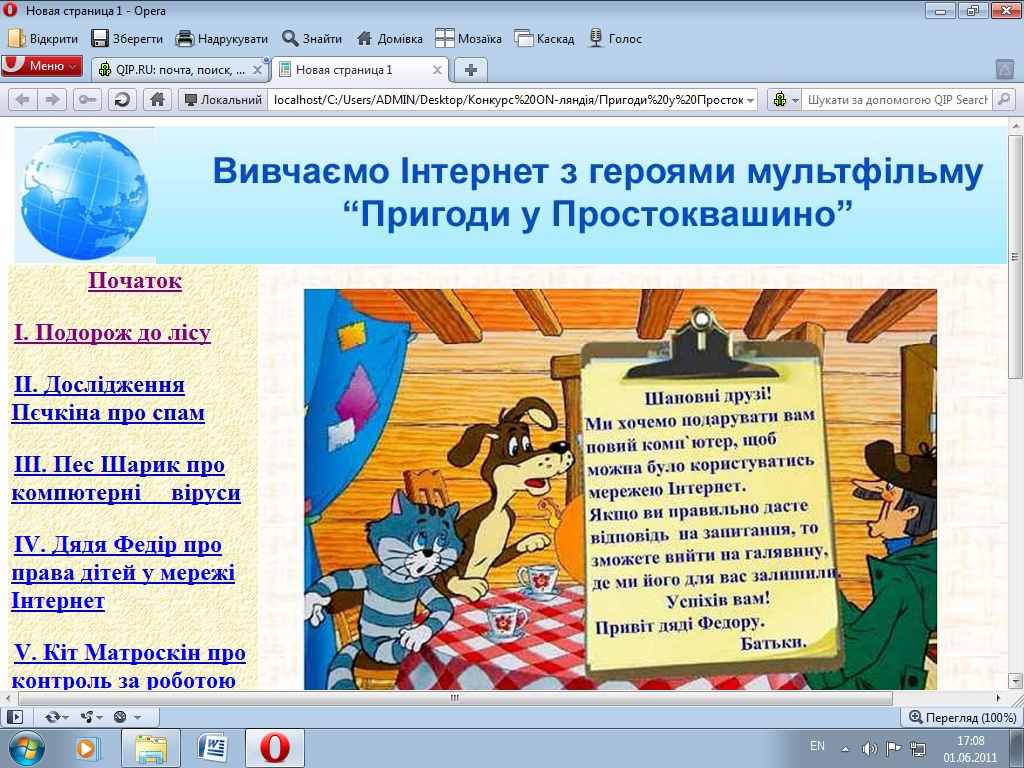Close the Новая страница 1 tab

tap(438, 70)
